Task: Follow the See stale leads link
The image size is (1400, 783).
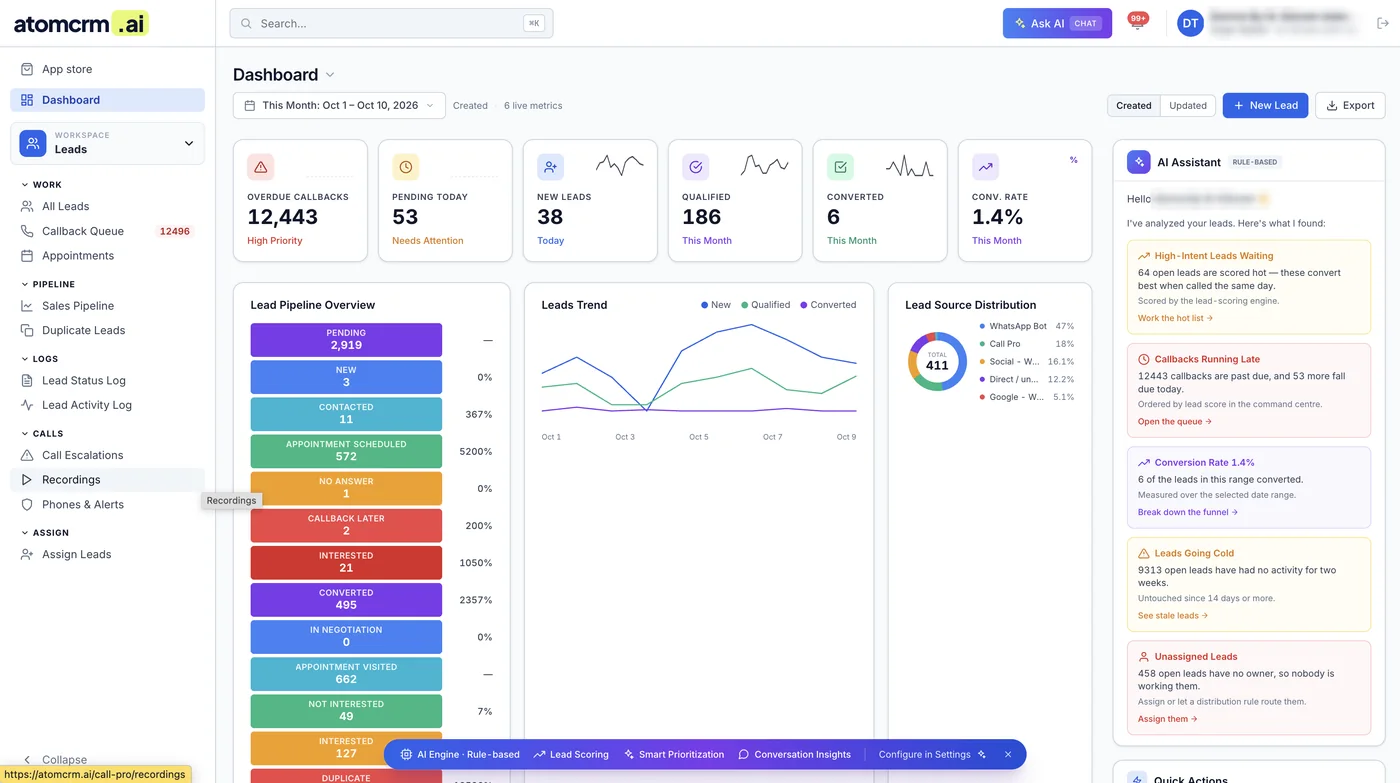Action: [x=1173, y=615]
